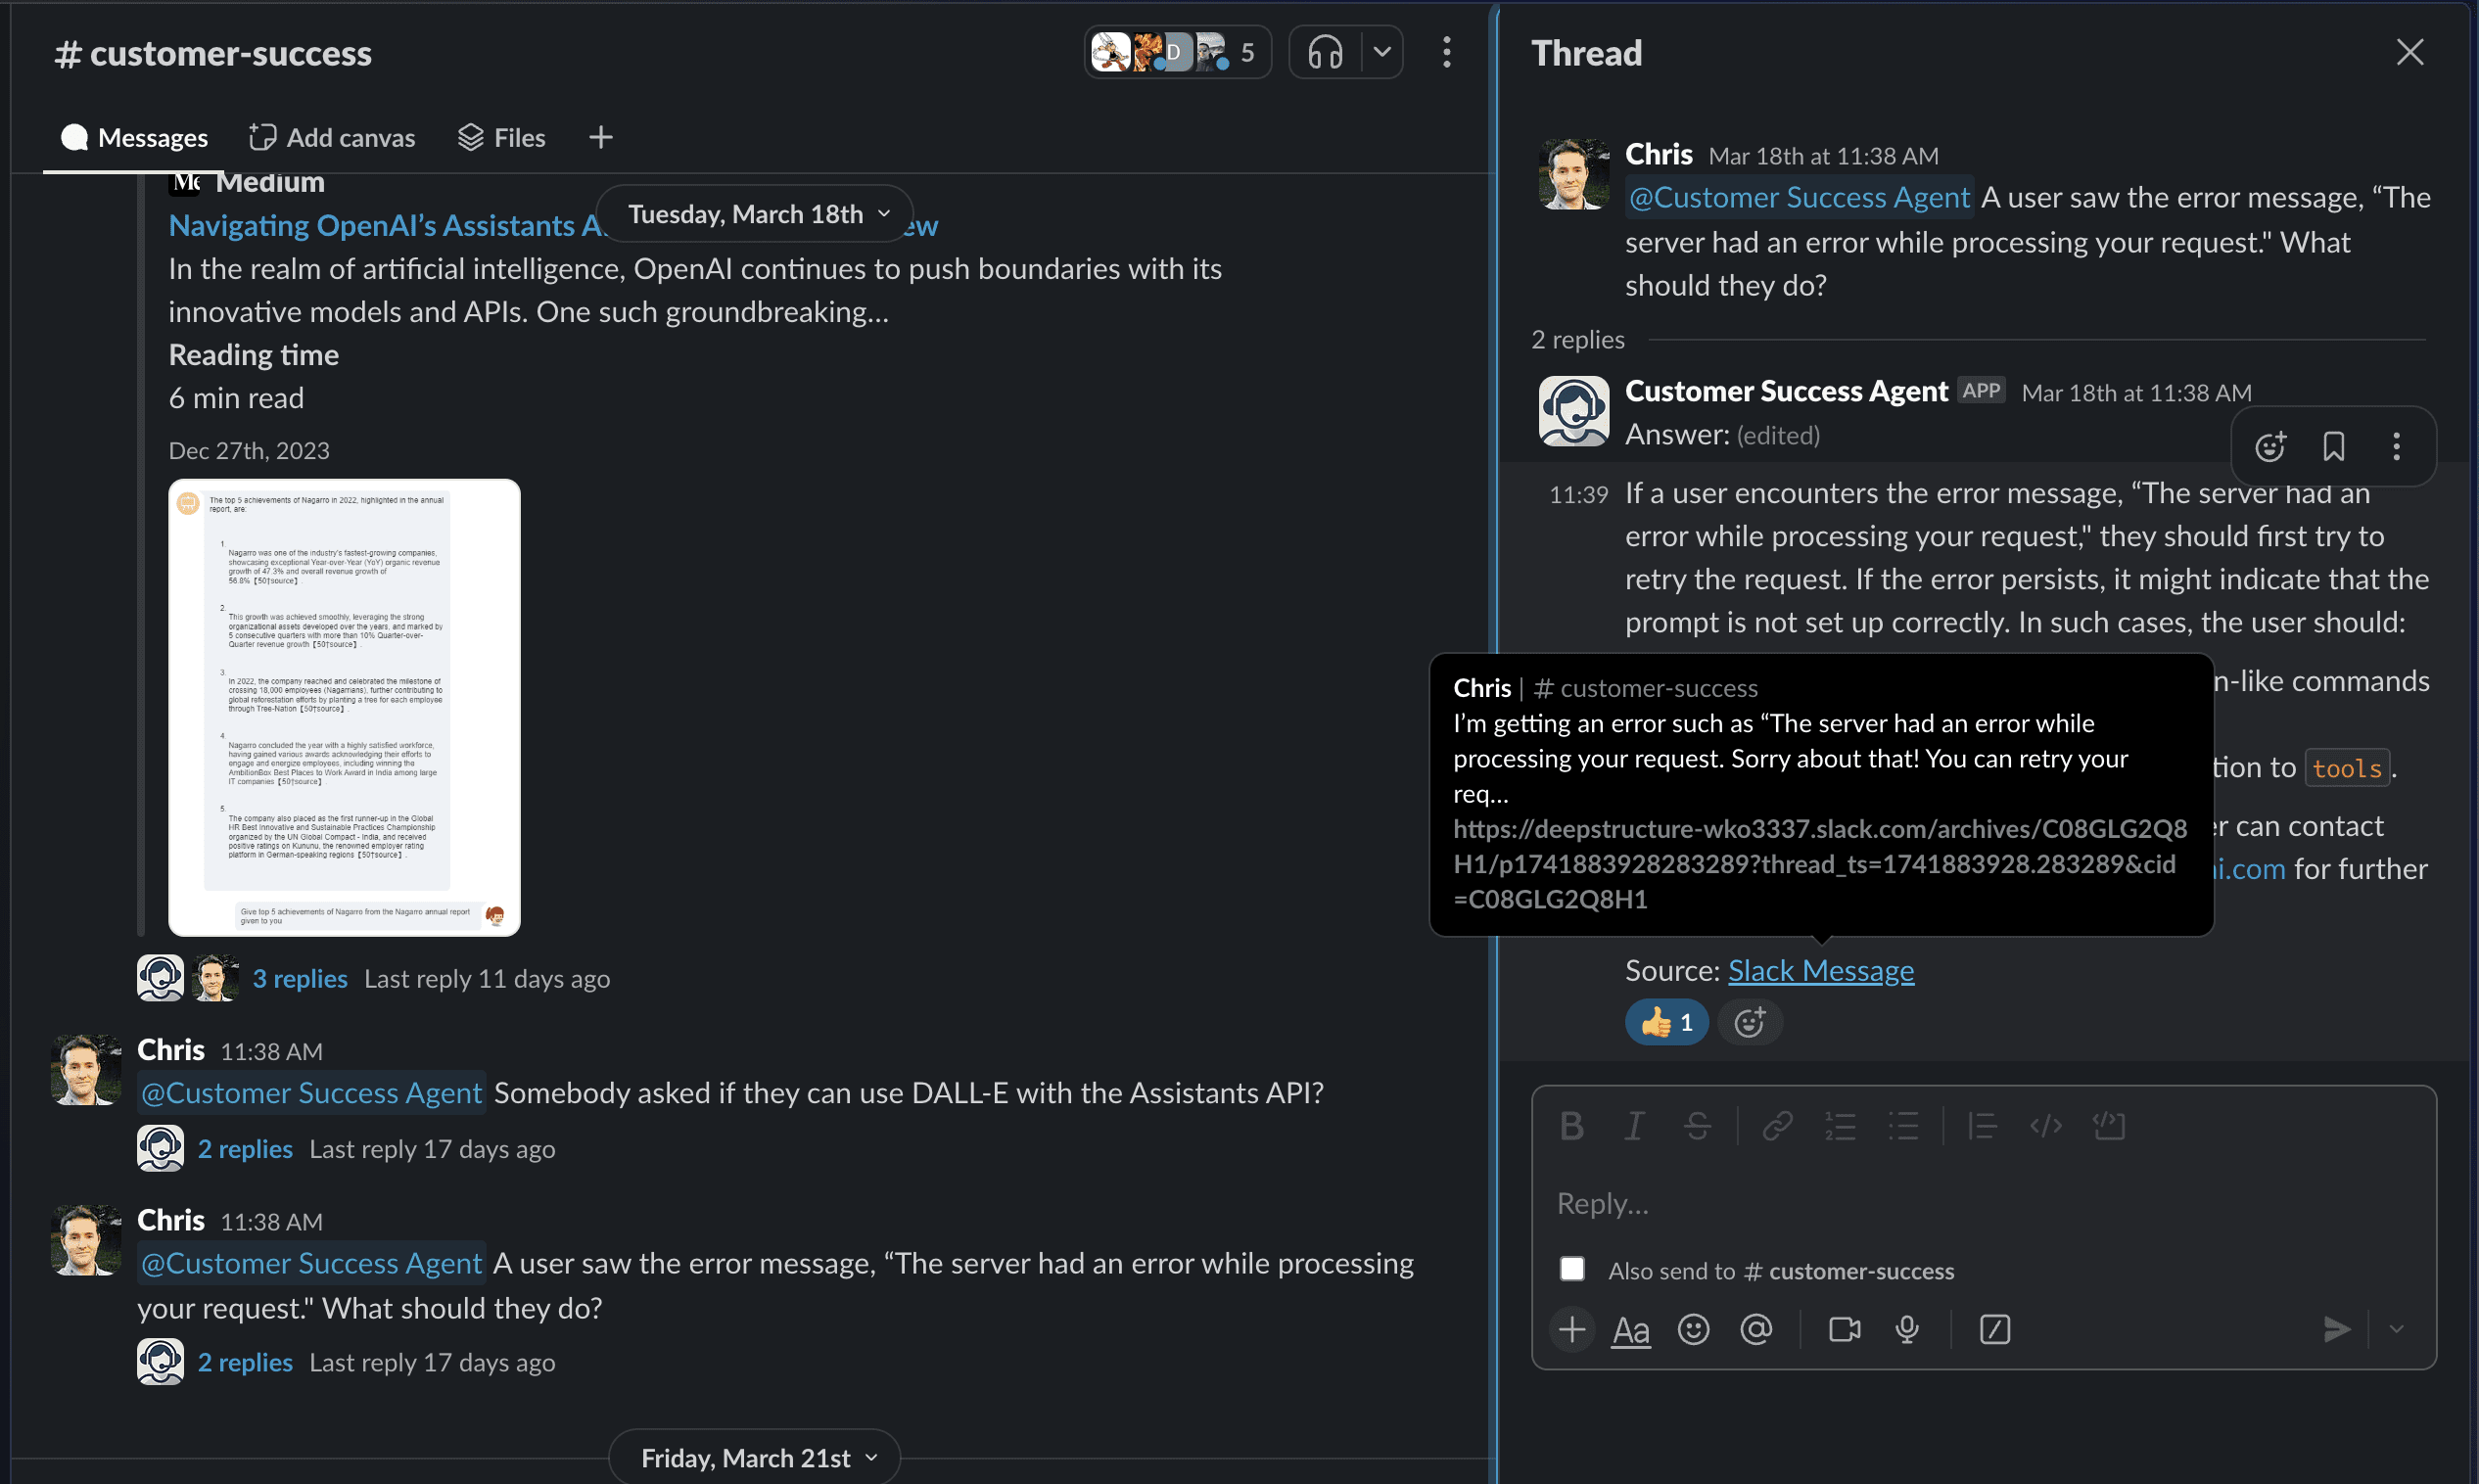The image size is (2479, 1484).
Task: Open the emoji picker in composer
Action: 1693,1330
